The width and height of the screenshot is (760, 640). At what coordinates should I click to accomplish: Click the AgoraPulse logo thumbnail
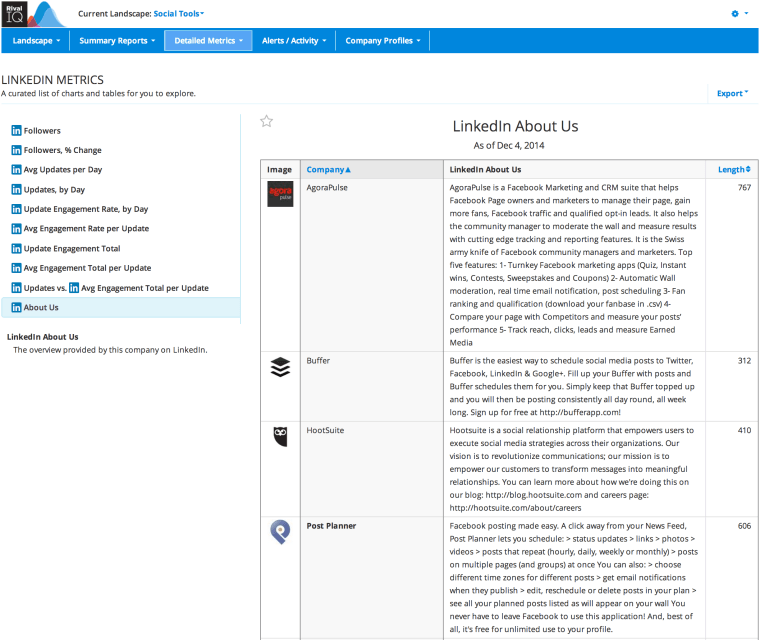point(280,194)
